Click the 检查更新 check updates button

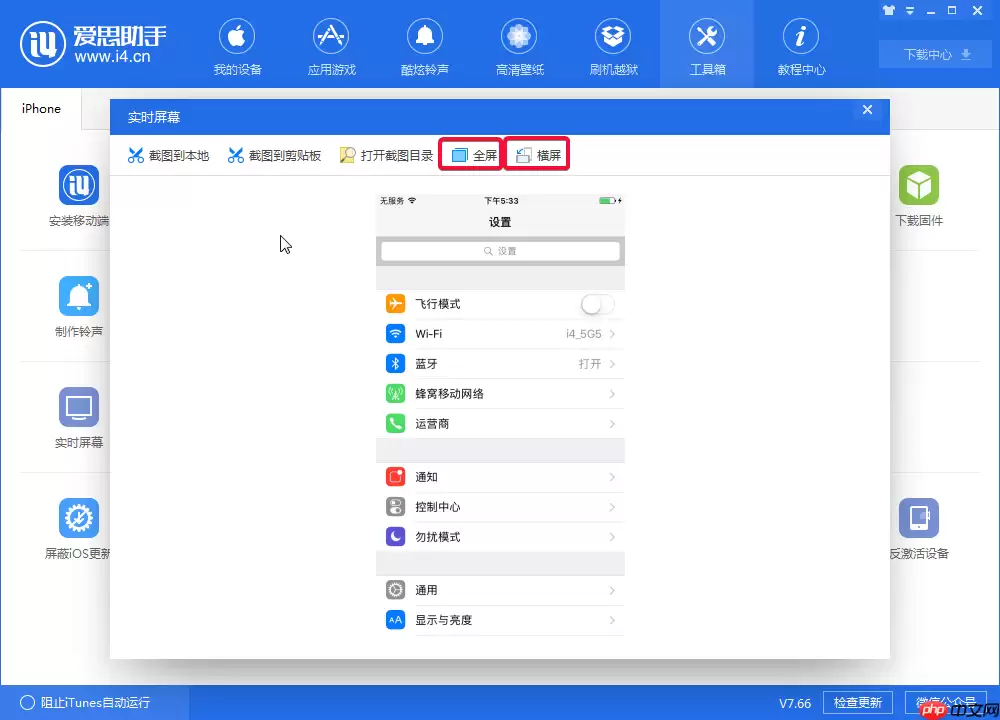[x=857, y=702]
